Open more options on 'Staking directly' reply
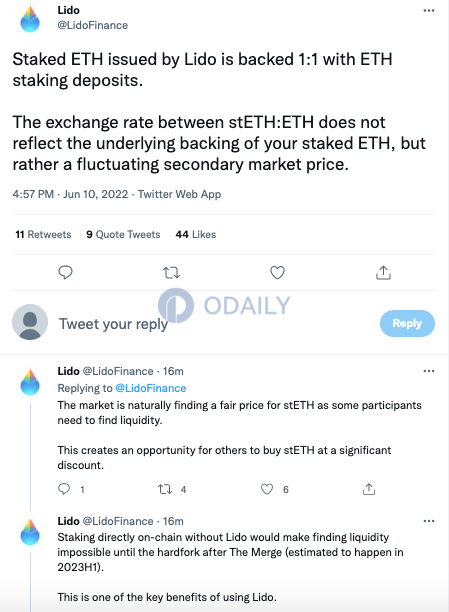This screenshot has height=612, width=449. [429, 521]
